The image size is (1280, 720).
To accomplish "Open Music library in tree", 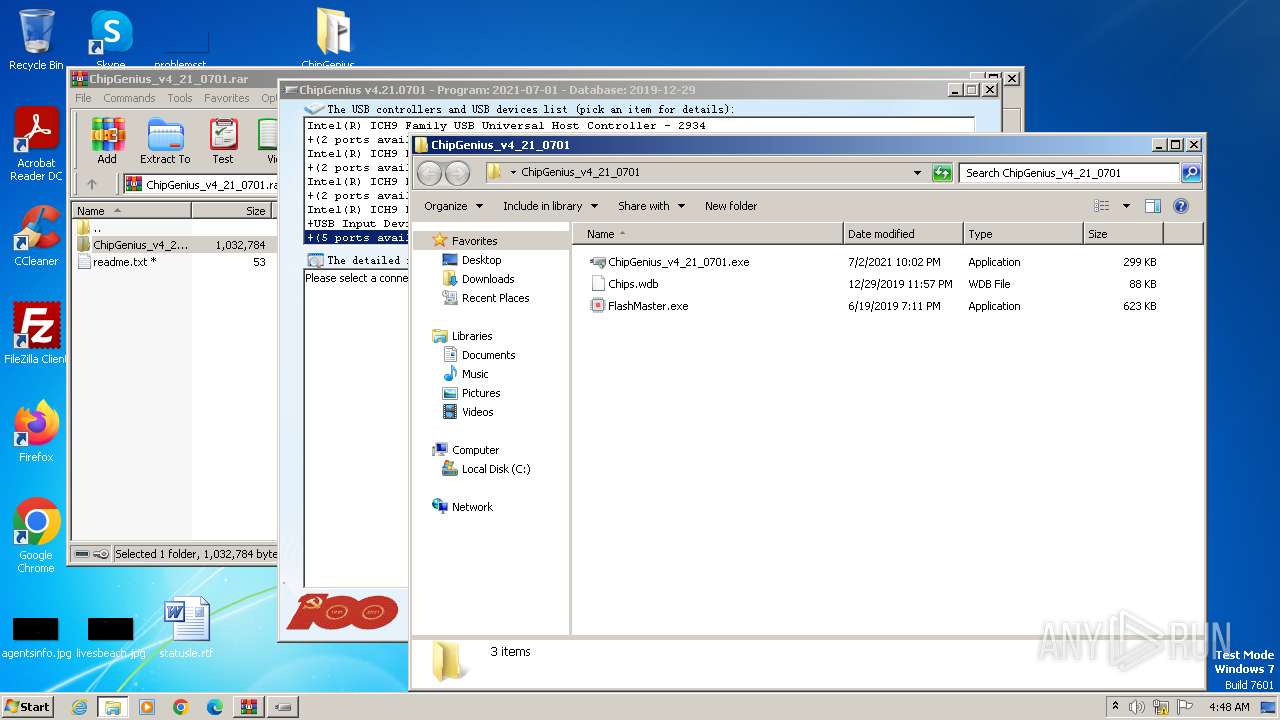I will 465,374.
